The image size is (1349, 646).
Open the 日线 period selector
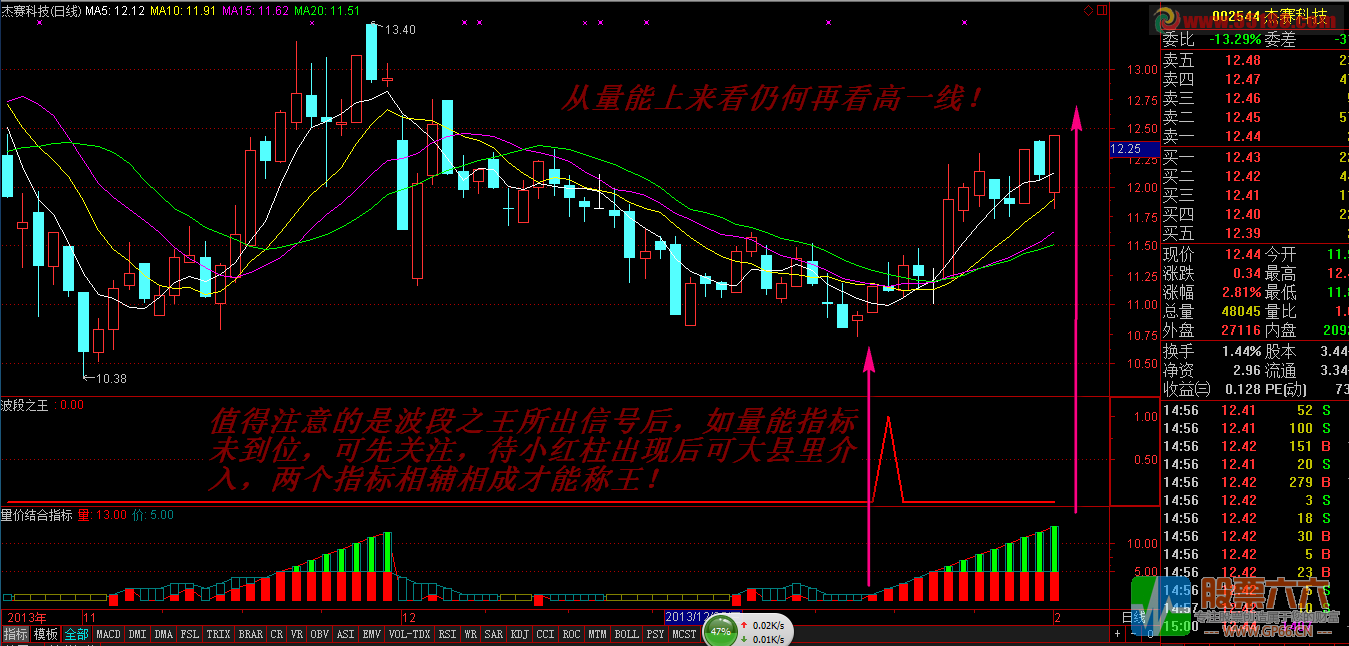(x=1132, y=617)
